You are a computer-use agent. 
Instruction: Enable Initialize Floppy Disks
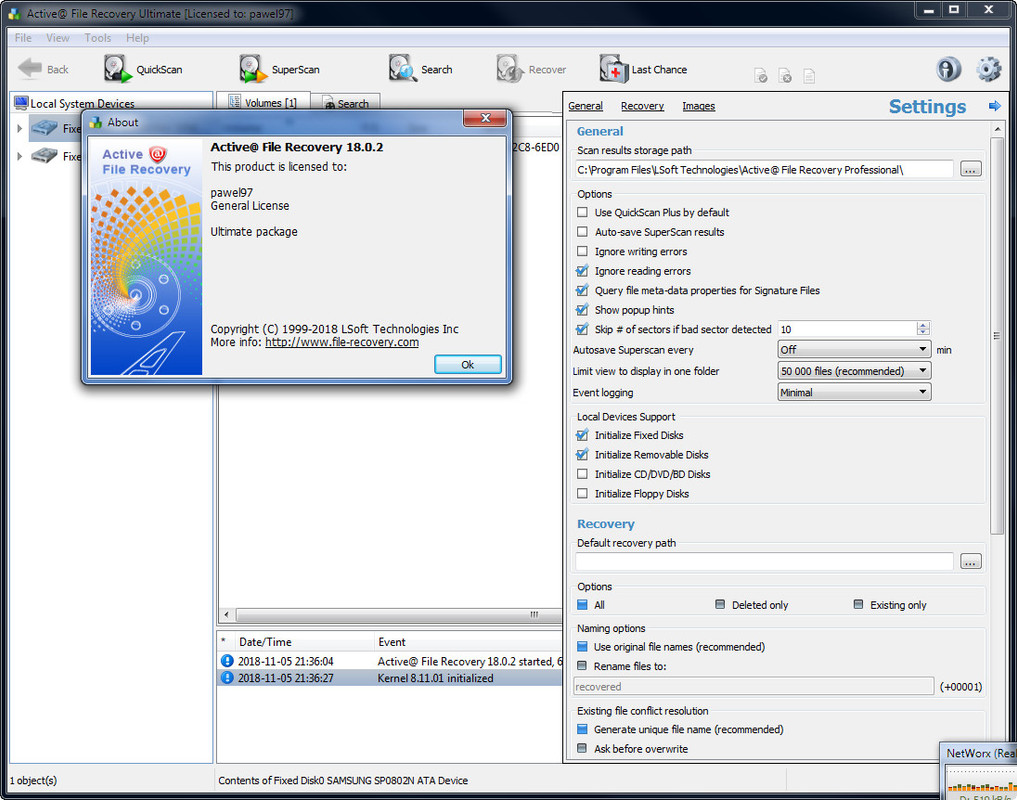point(582,493)
